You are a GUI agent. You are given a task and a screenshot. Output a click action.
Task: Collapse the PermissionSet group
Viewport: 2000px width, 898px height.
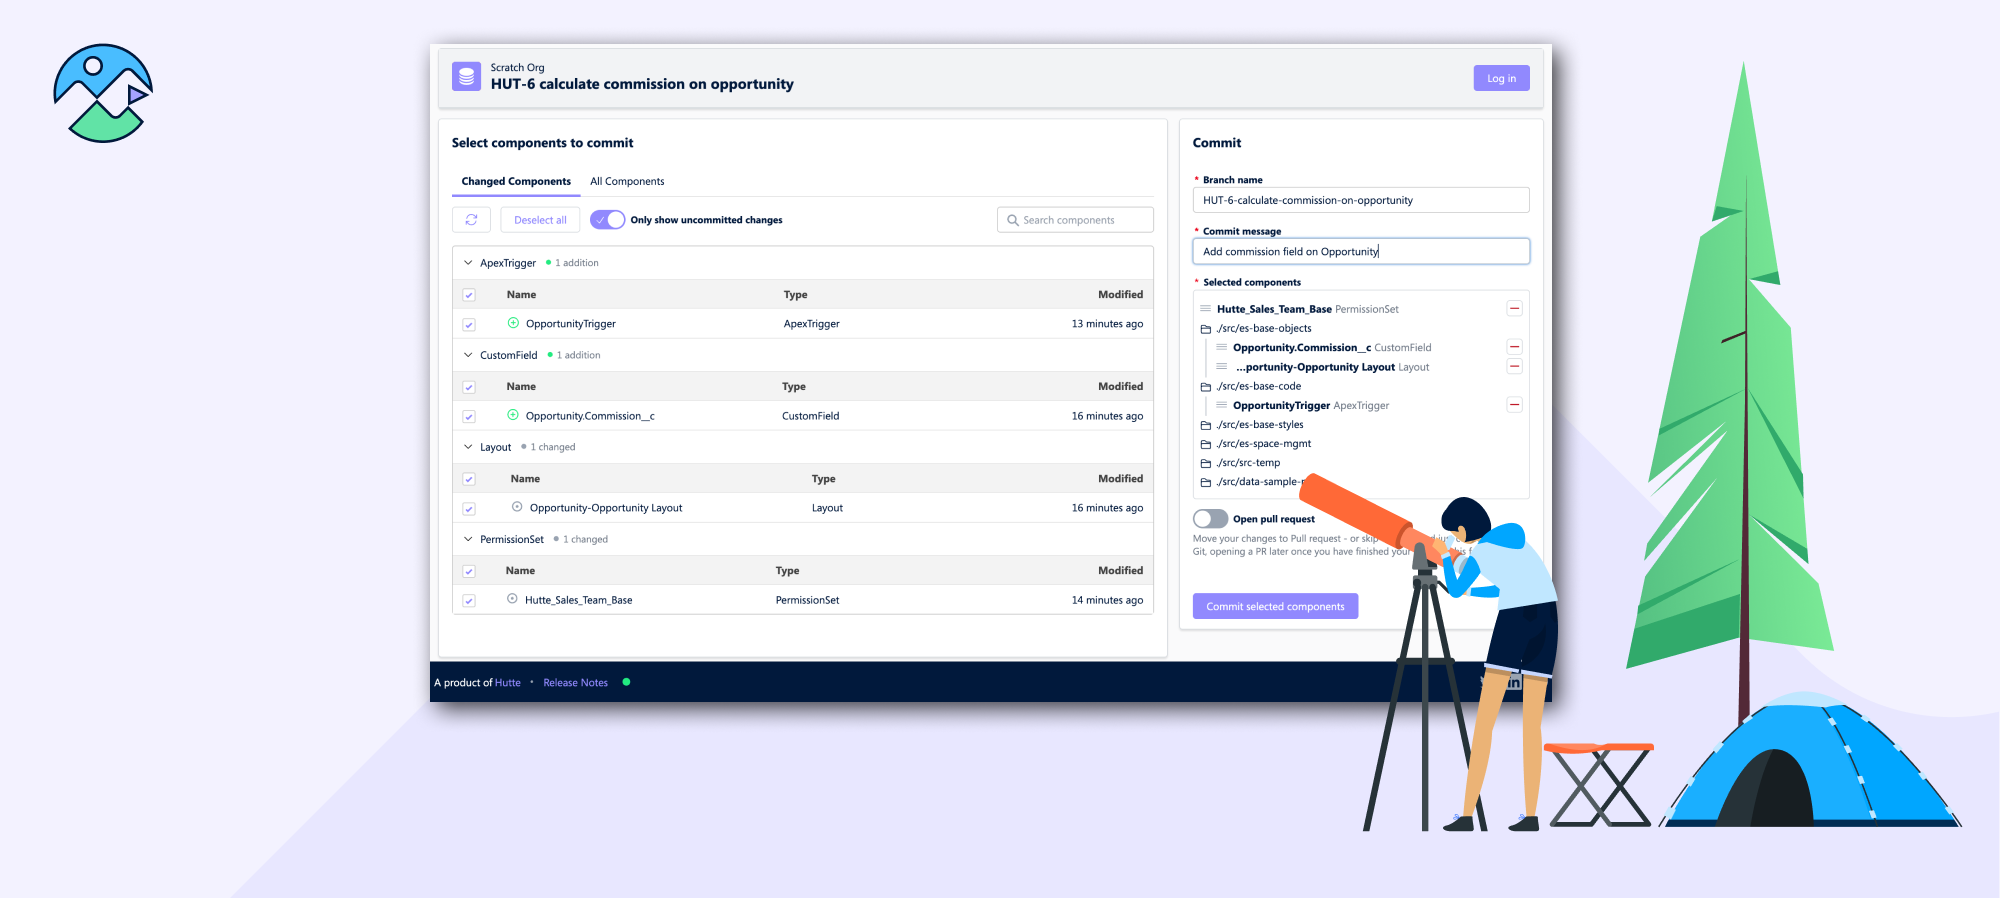coord(468,539)
